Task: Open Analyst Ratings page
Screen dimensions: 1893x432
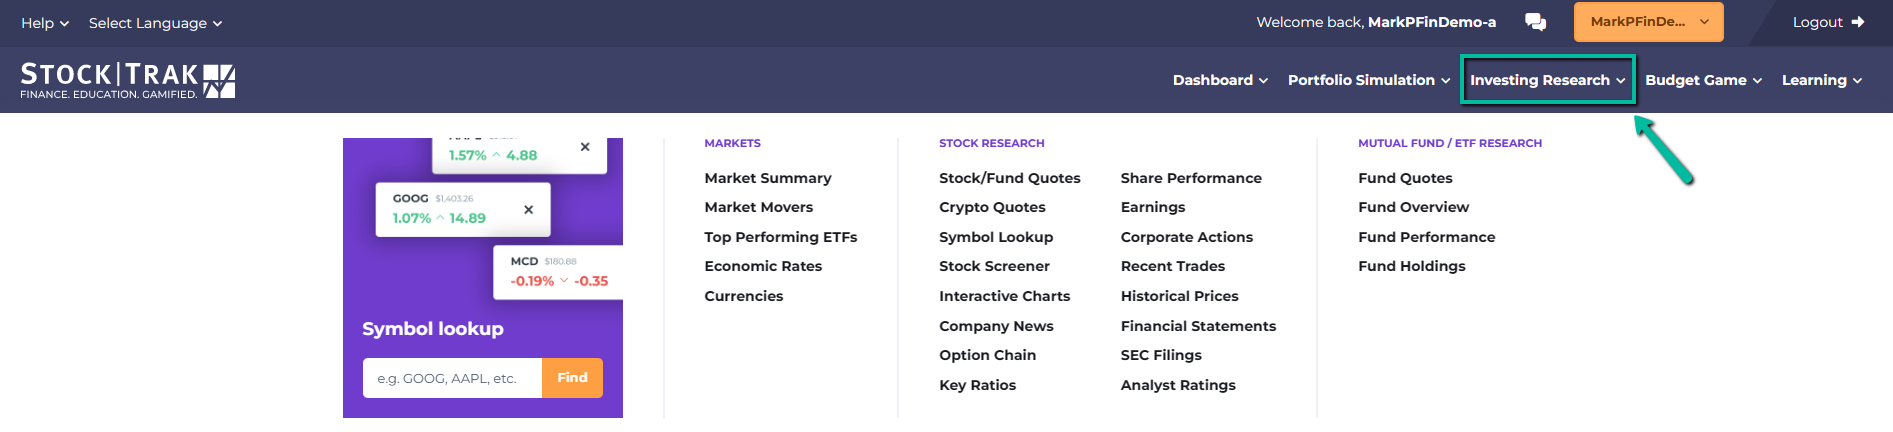Action: 1178,385
